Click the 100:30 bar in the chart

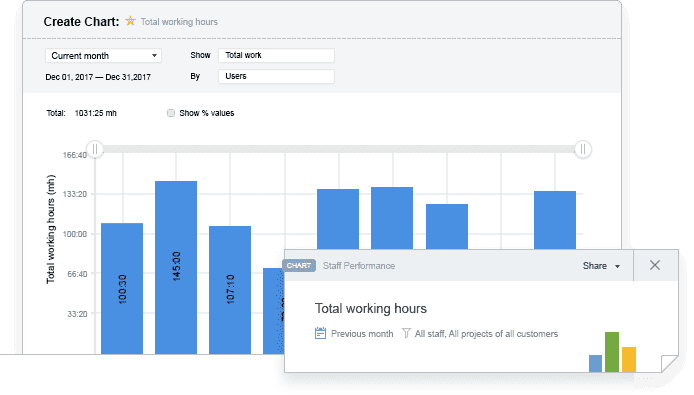point(122,289)
